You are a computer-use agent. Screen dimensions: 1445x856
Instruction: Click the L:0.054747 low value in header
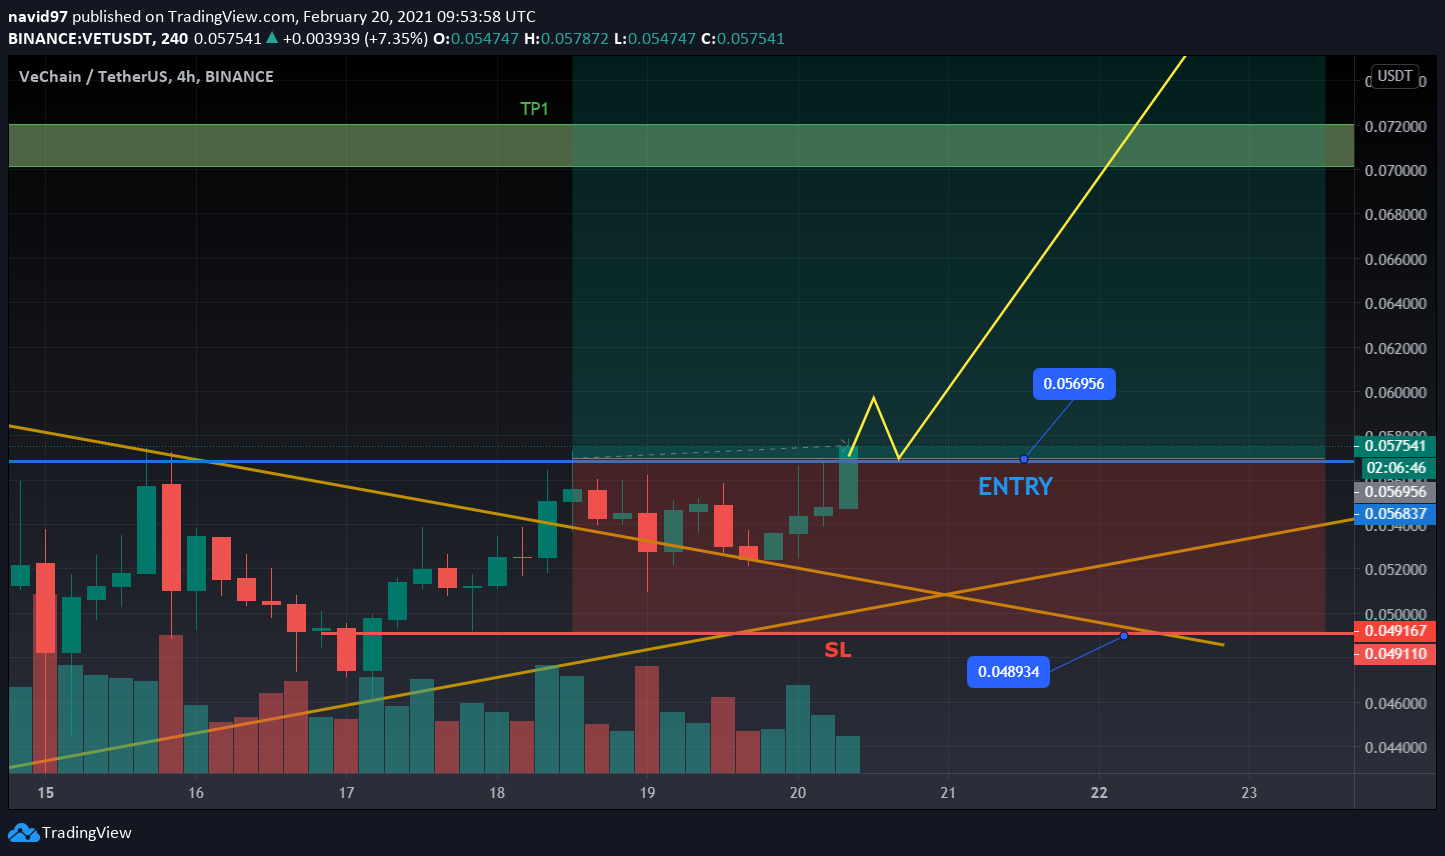pyautogui.click(x=655, y=39)
